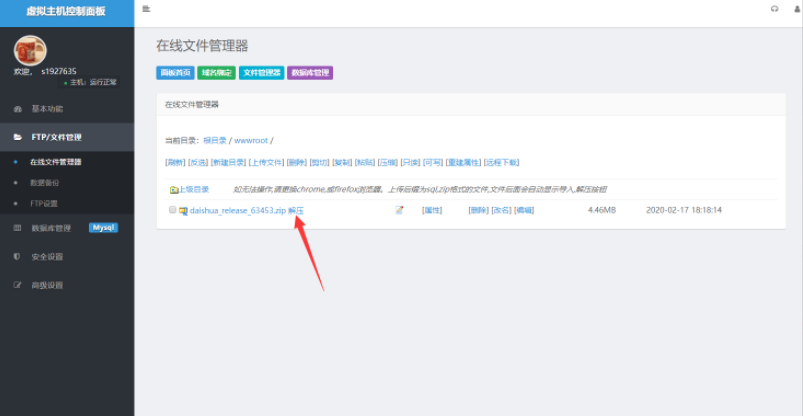Screen dimensions: 803x416
Task: Click the [粘贴] paste link
Action: tap(365, 162)
